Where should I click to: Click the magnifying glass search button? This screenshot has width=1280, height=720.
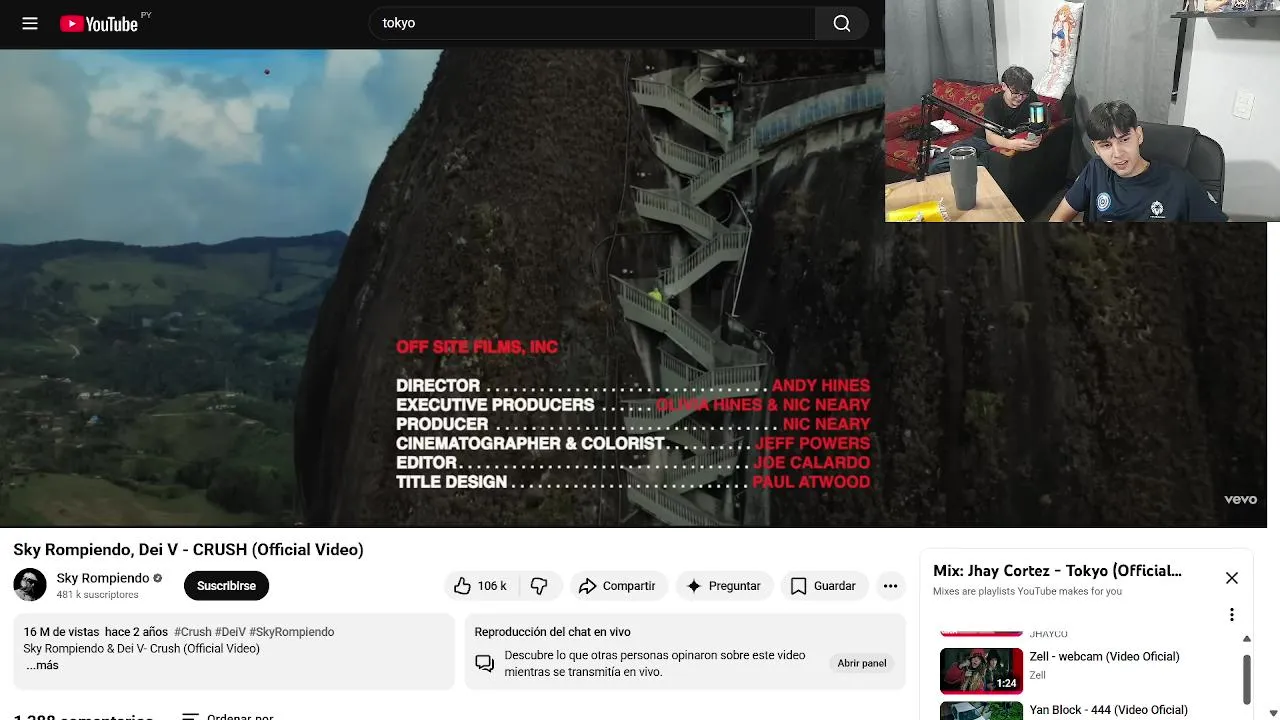pos(842,23)
